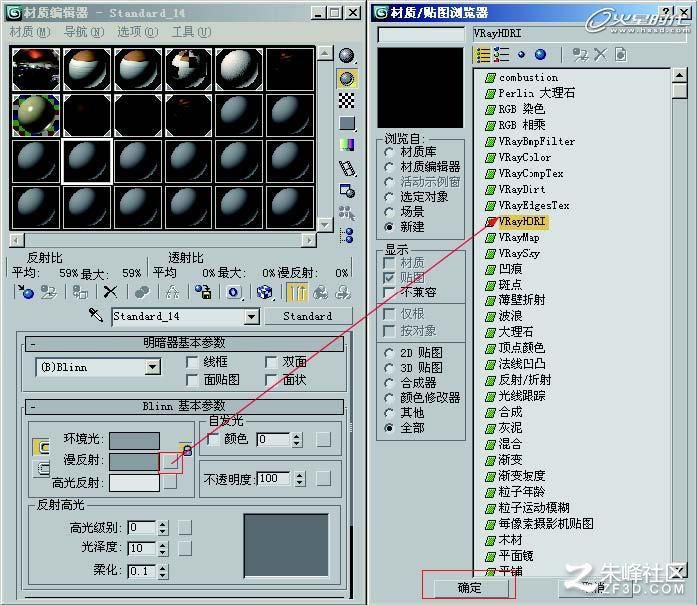Click the Select by Material icon
Image resolution: width=697 pixels, height=605 pixels.
[346, 213]
